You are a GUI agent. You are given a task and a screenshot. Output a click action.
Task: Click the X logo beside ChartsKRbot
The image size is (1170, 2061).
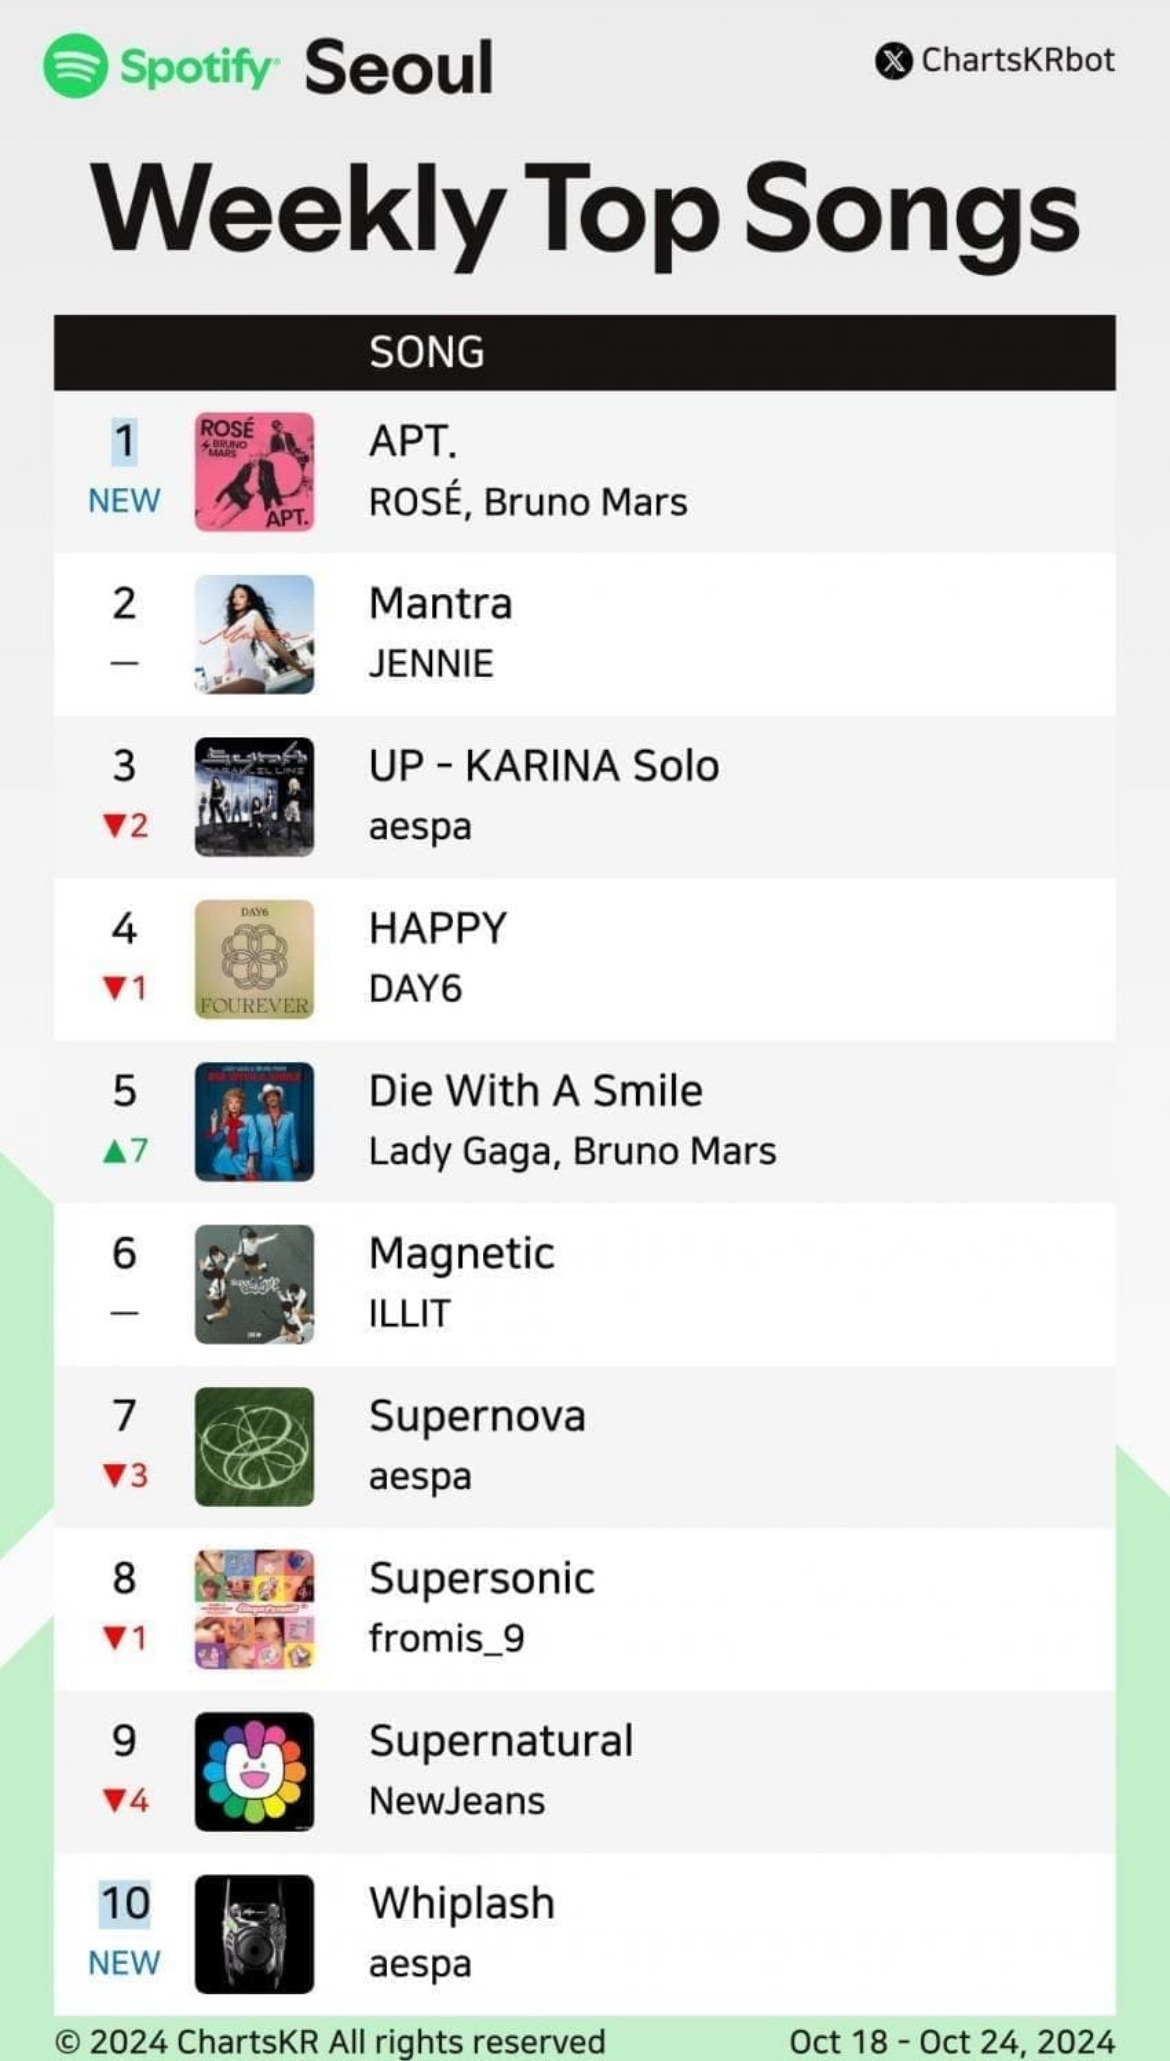[893, 61]
